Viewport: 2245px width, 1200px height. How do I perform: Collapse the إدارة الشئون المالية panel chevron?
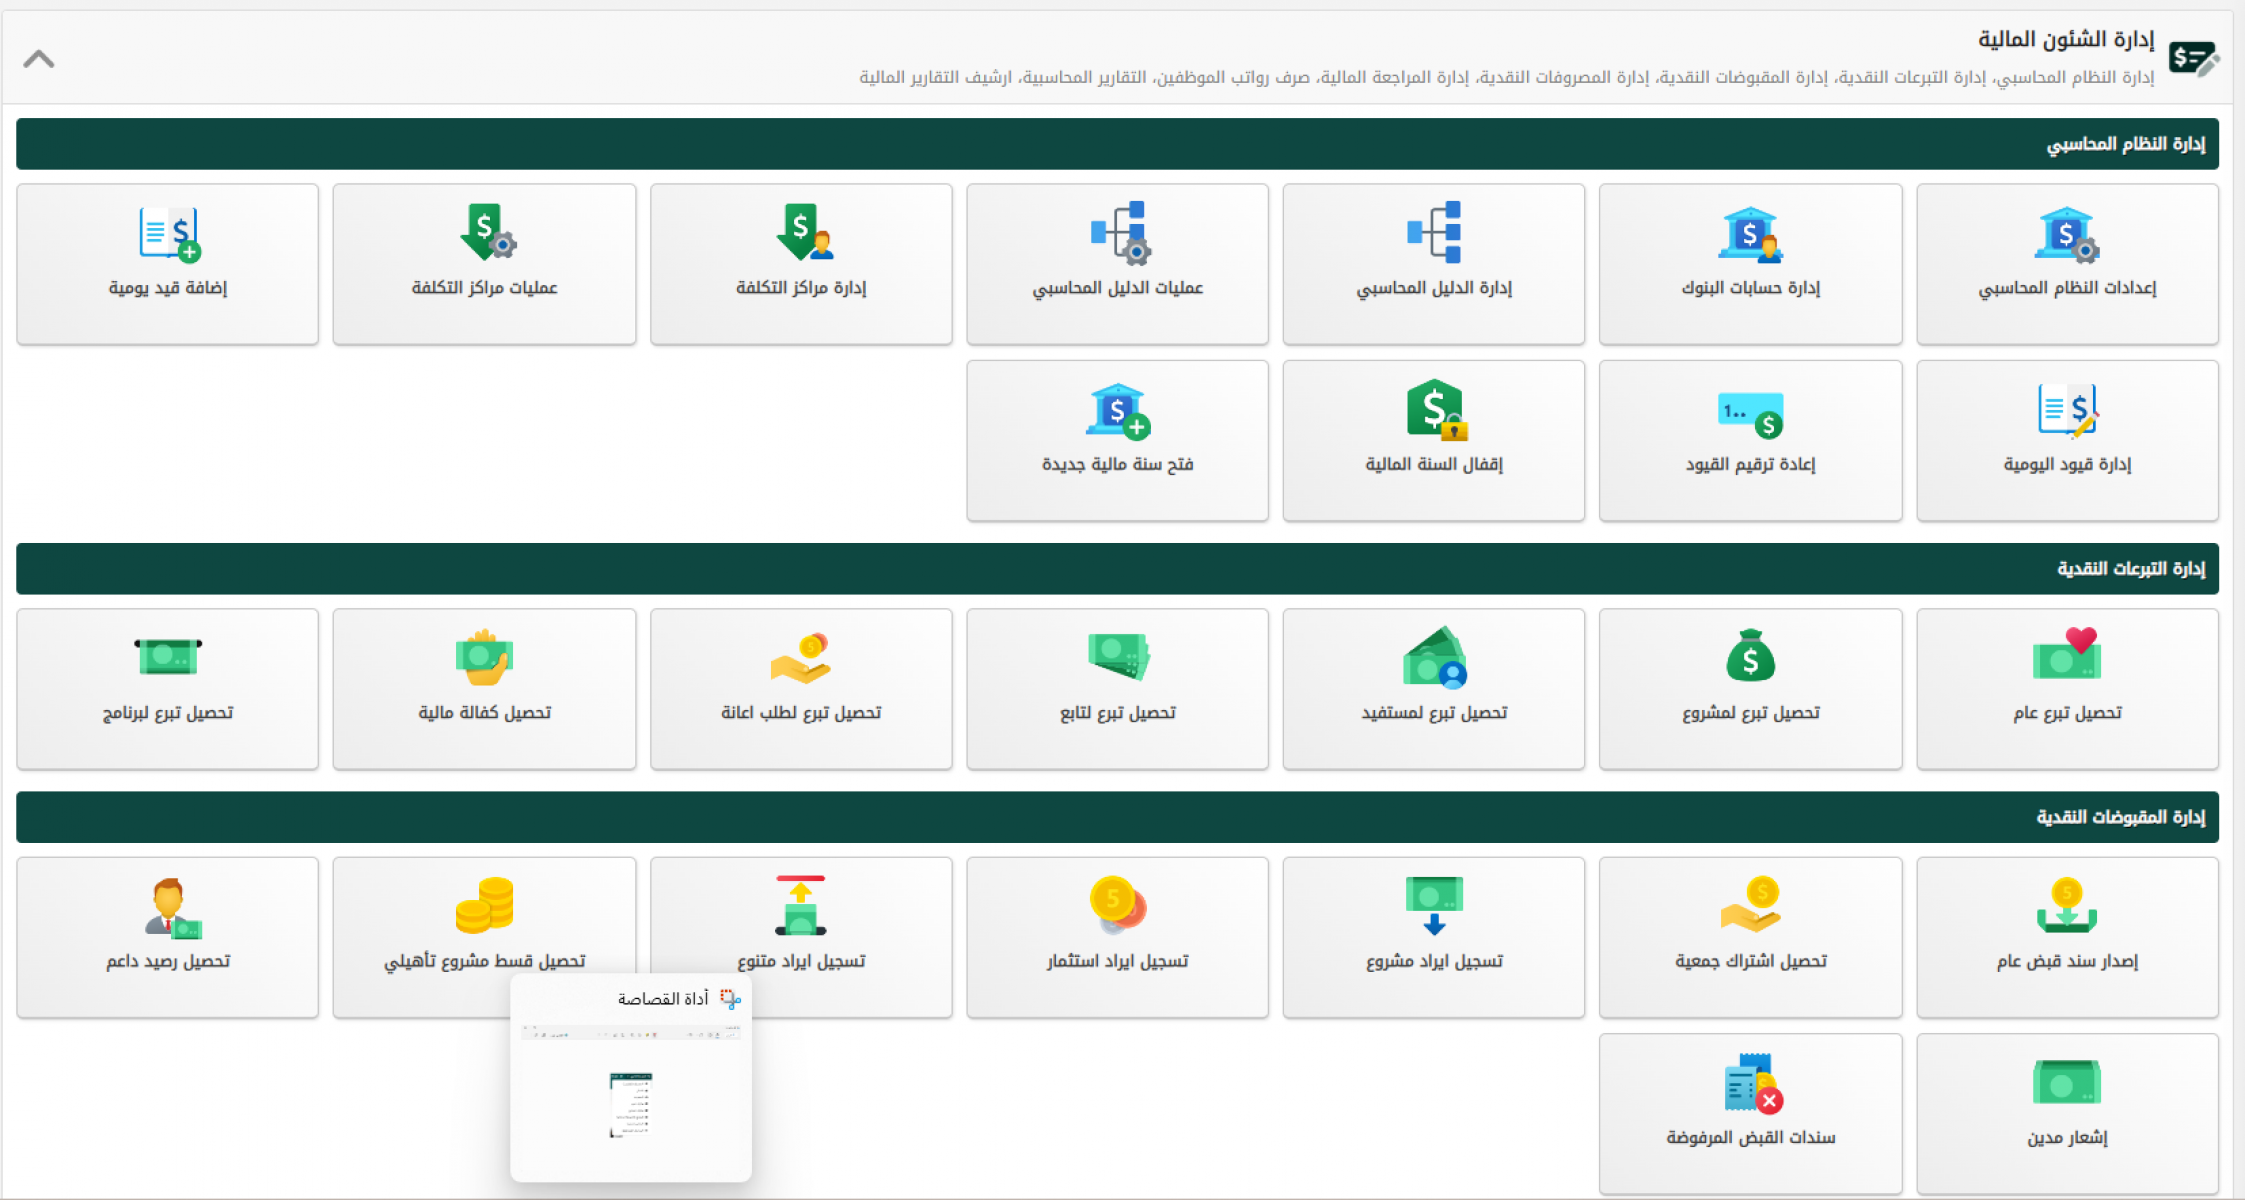pyautogui.click(x=38, y=59)
